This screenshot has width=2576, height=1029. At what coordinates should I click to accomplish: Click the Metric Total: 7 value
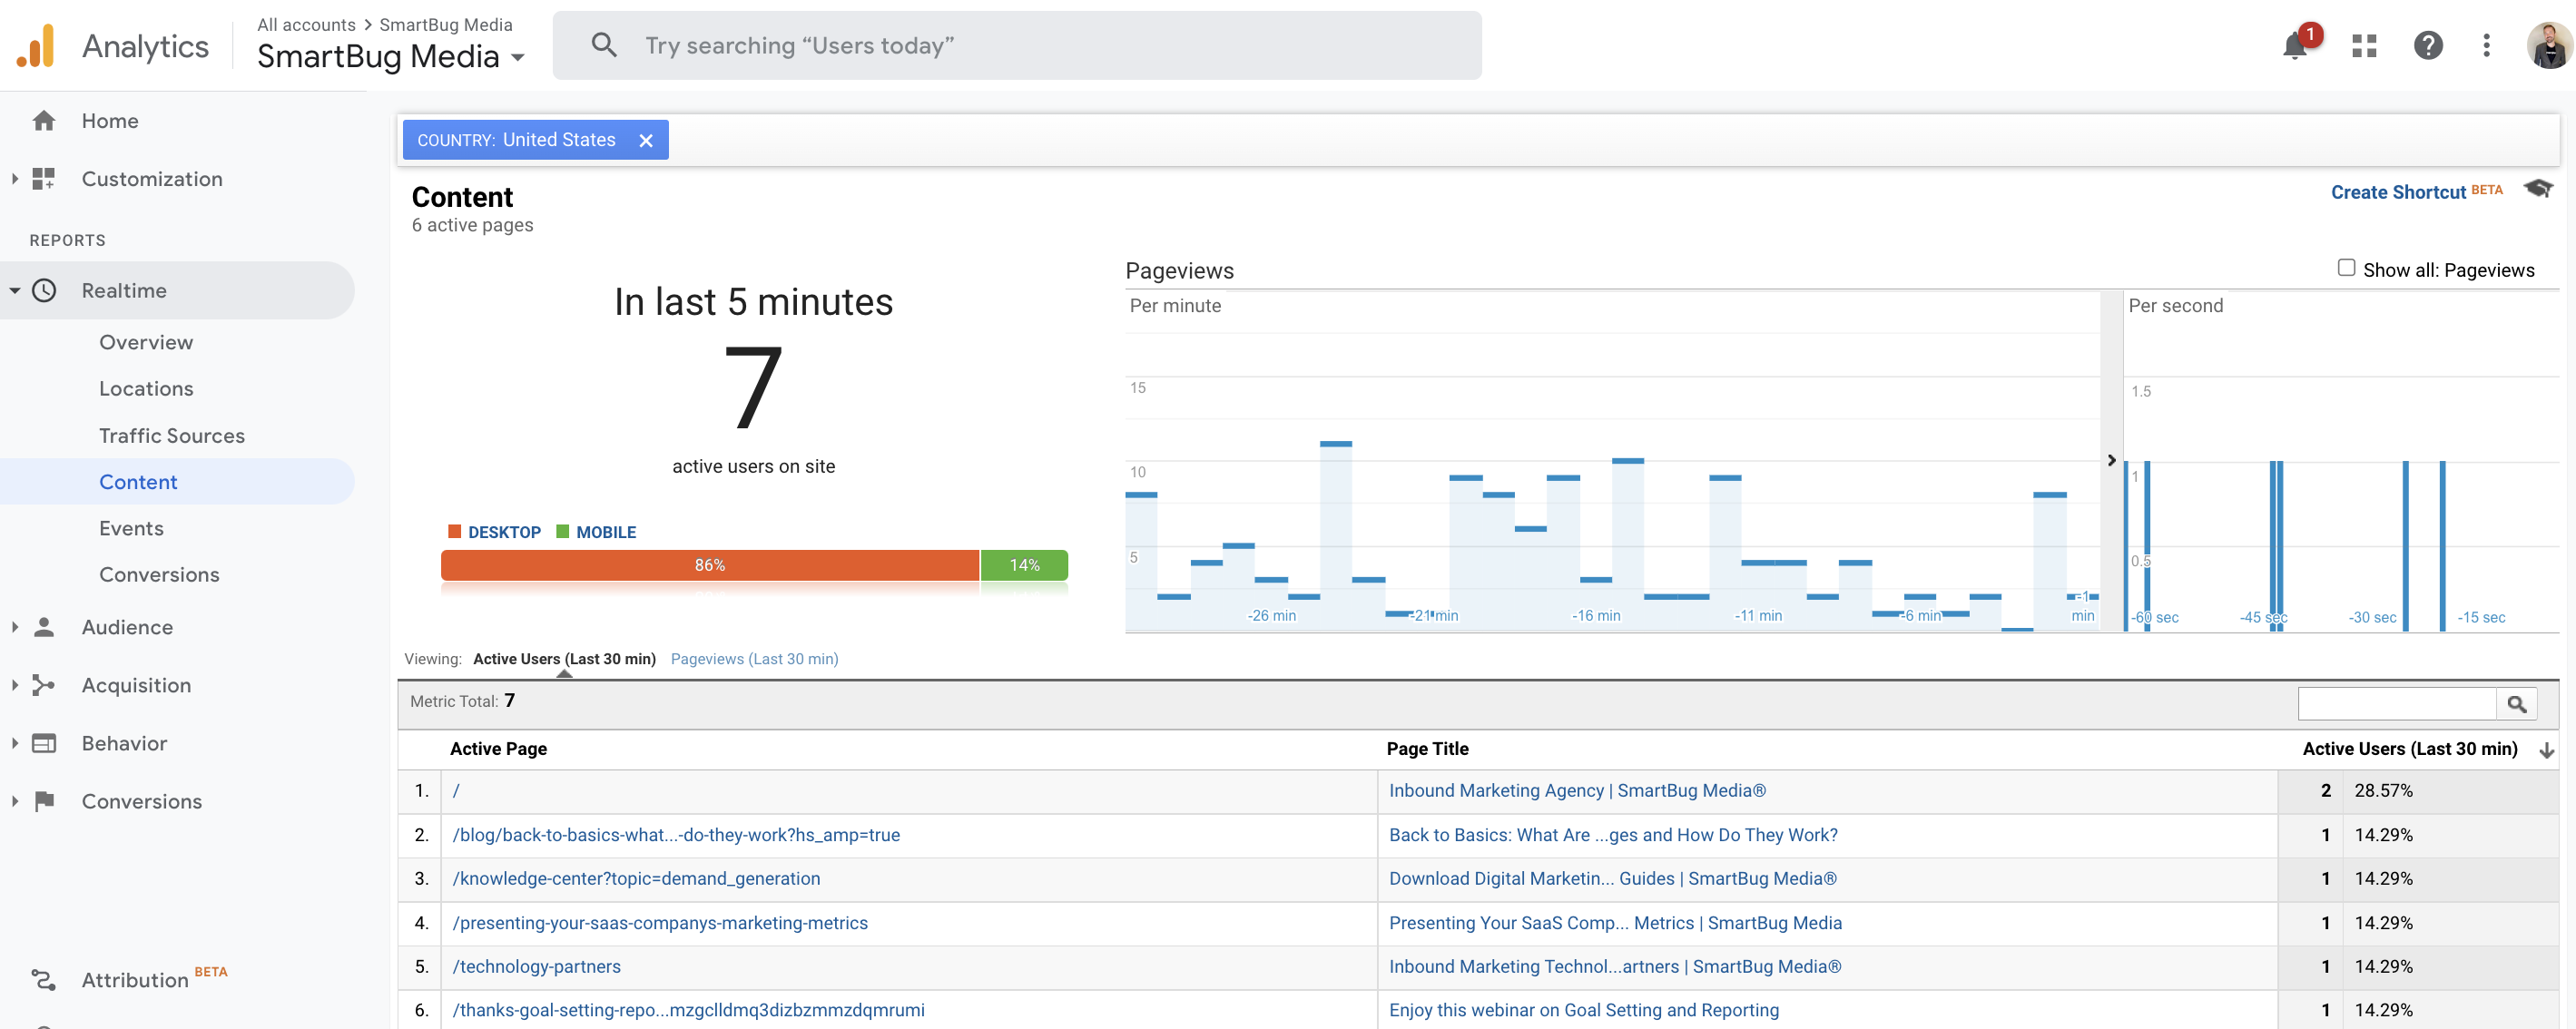pyautogui.click(x=510, y=701)
